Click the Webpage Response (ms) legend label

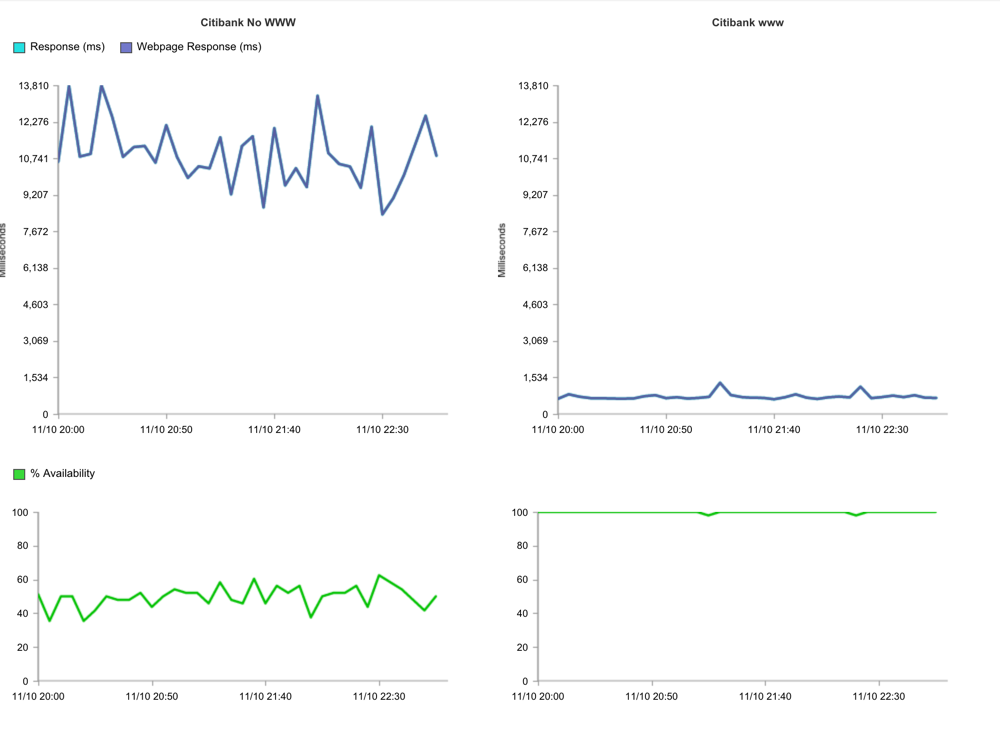pos(199,47)
